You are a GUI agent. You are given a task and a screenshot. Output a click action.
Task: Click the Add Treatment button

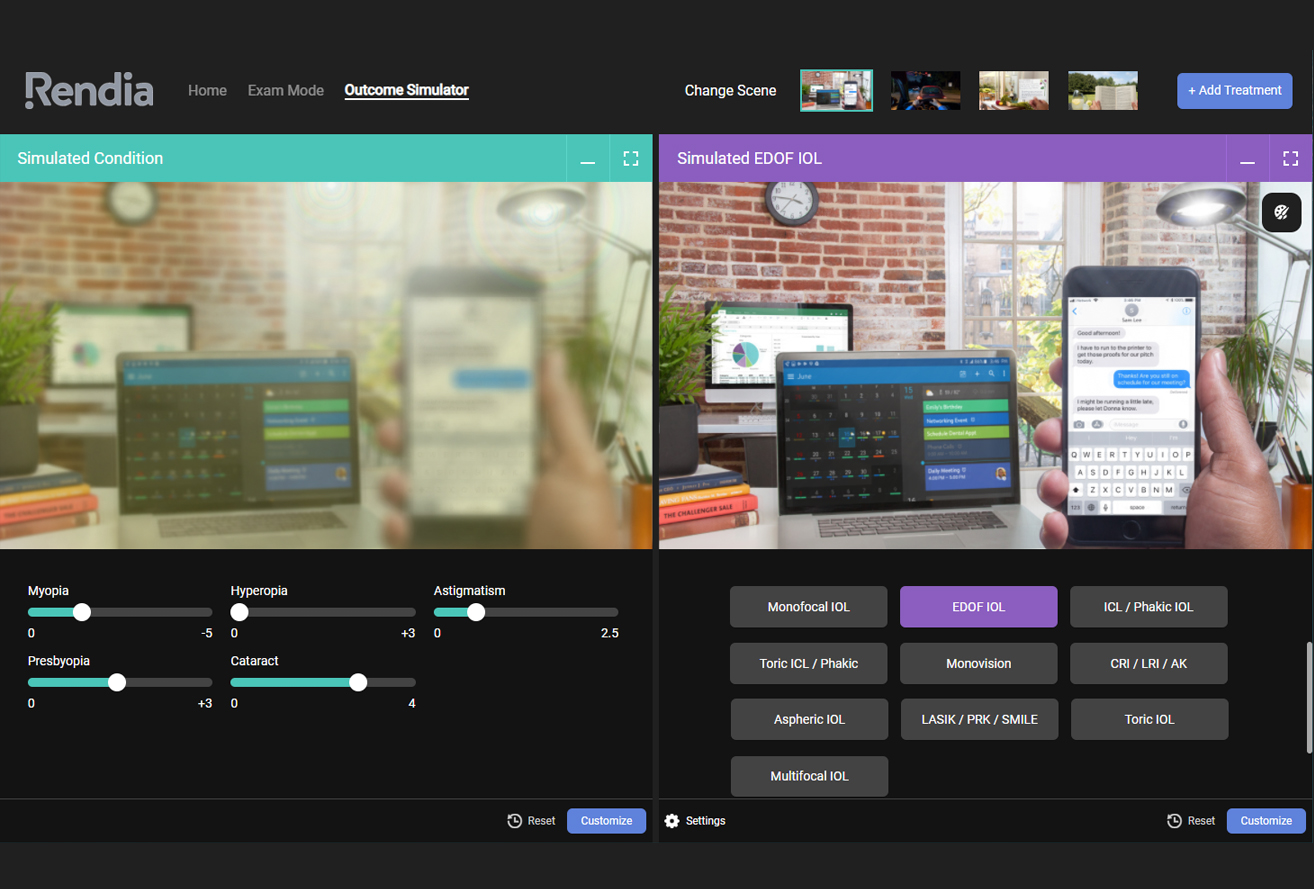tap(1234, 90)
